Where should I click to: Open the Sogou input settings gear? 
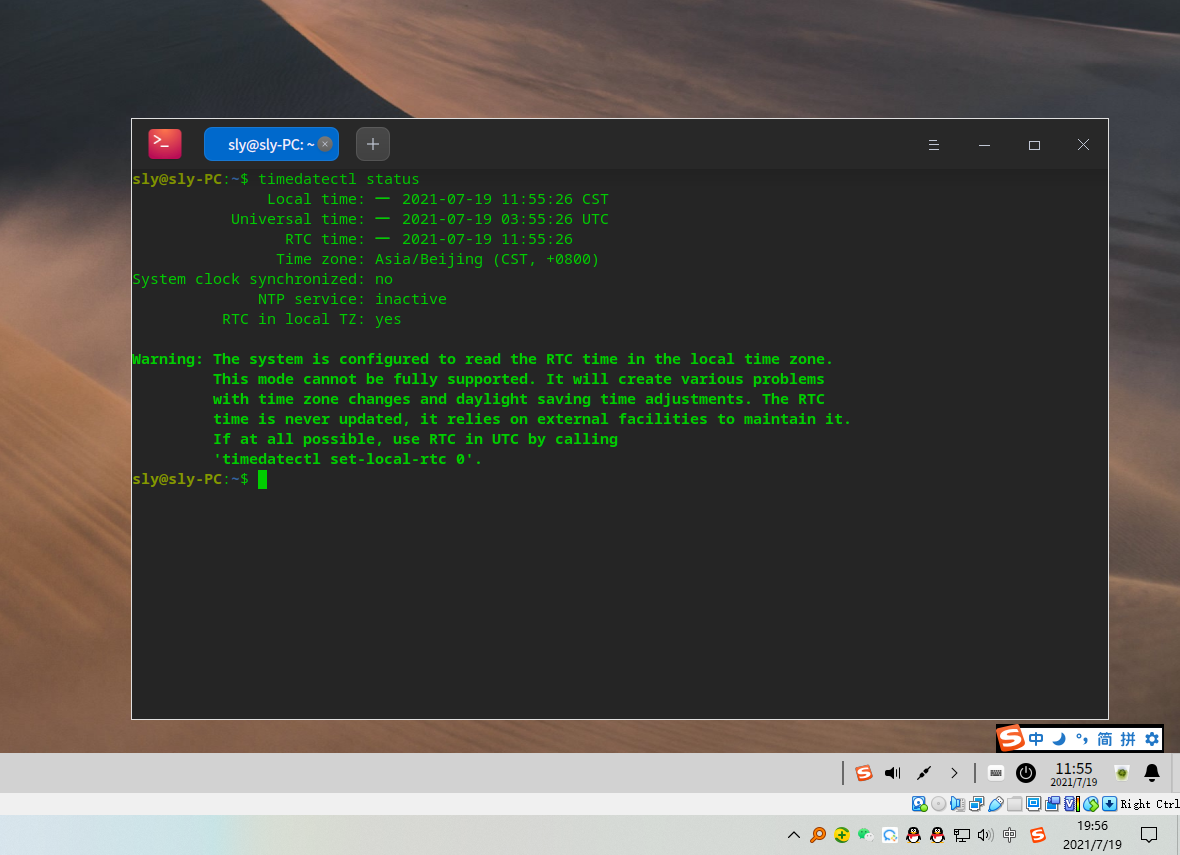(1151, 739)
